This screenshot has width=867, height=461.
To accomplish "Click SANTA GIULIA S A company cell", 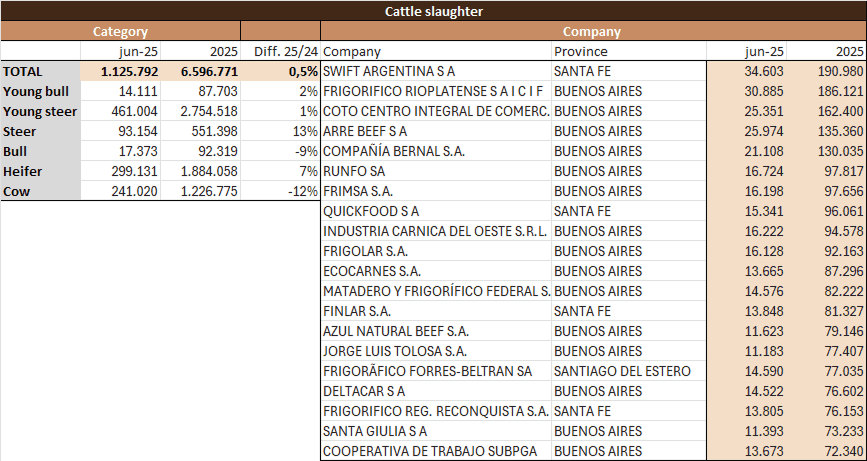I will (x=436, y=431).
